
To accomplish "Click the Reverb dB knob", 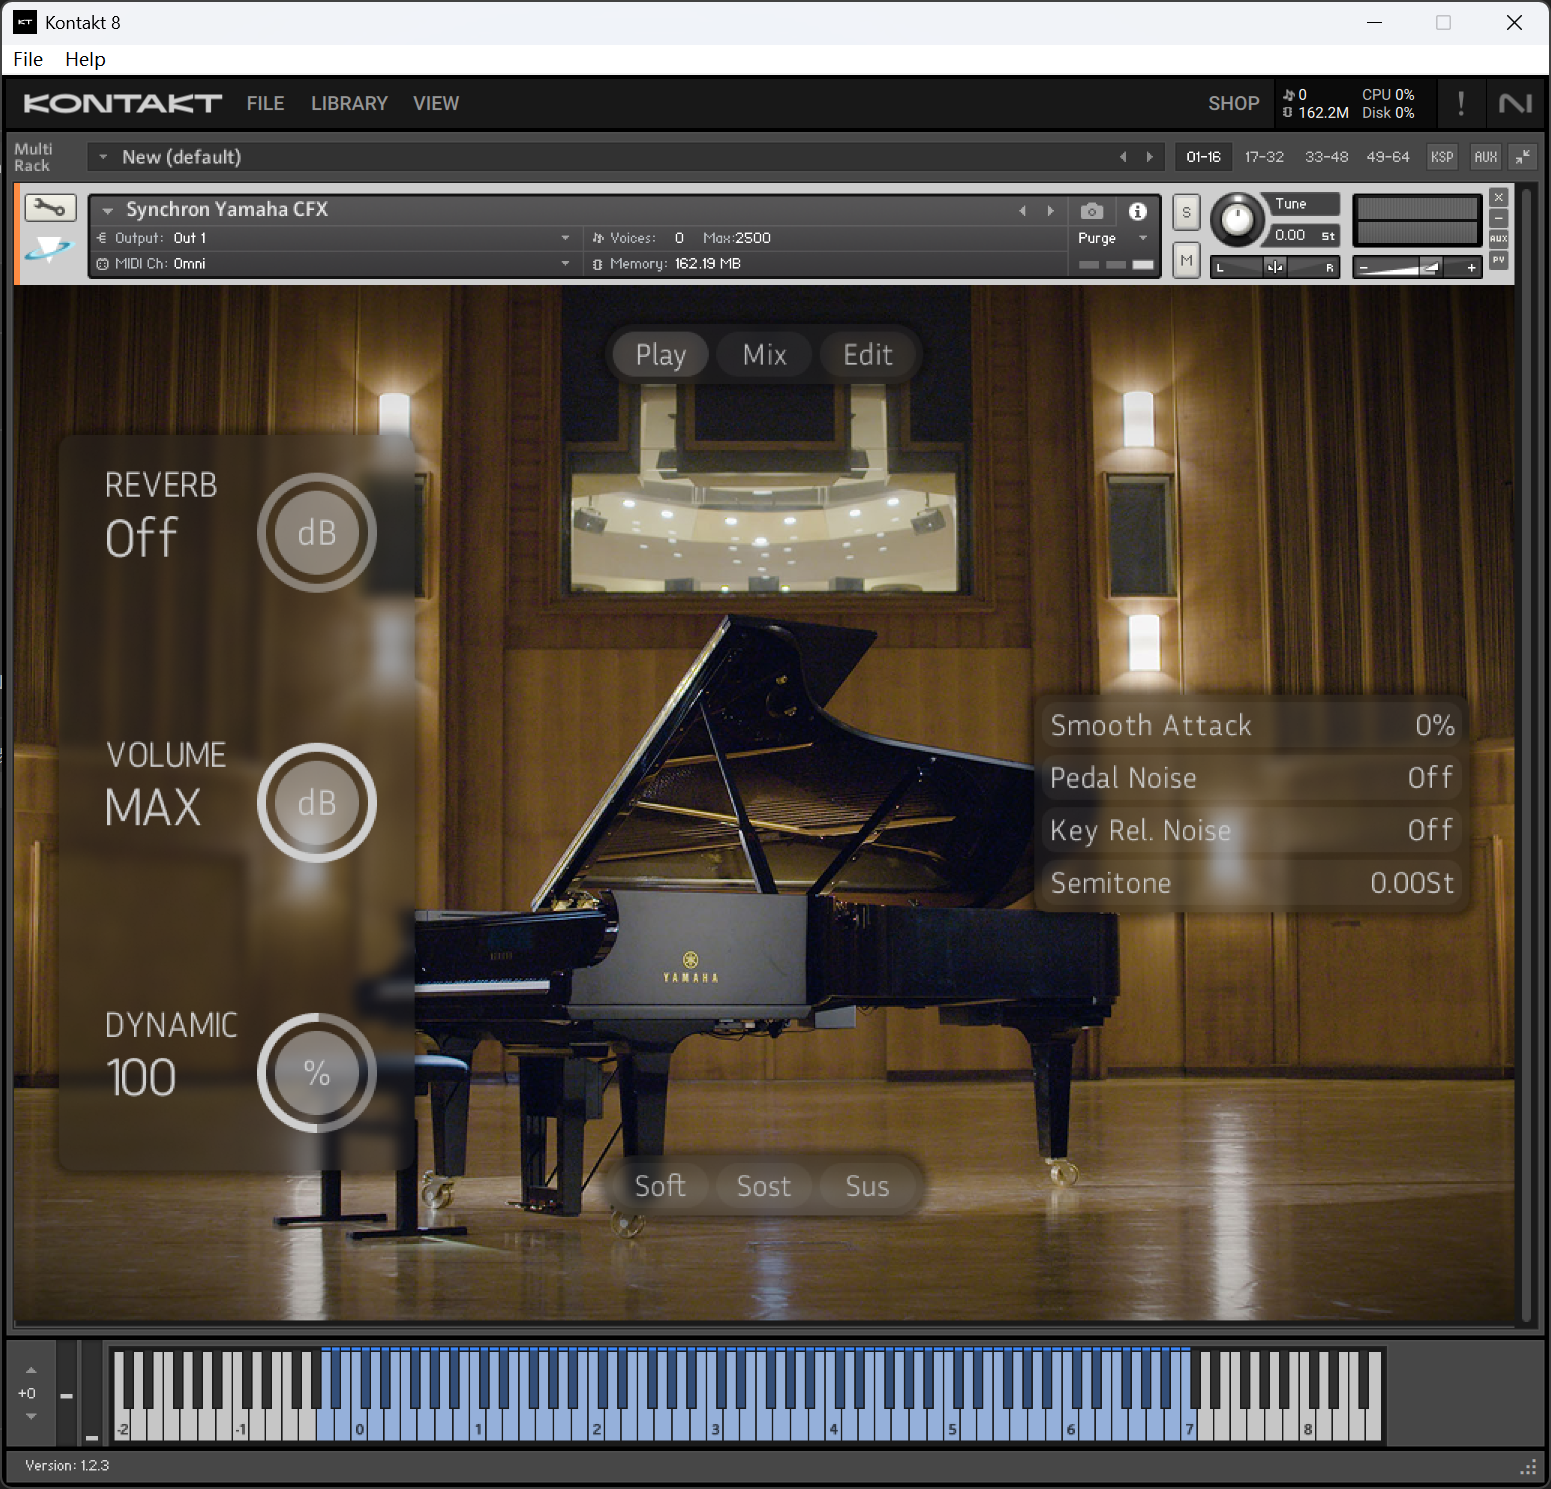I will 317,533.
